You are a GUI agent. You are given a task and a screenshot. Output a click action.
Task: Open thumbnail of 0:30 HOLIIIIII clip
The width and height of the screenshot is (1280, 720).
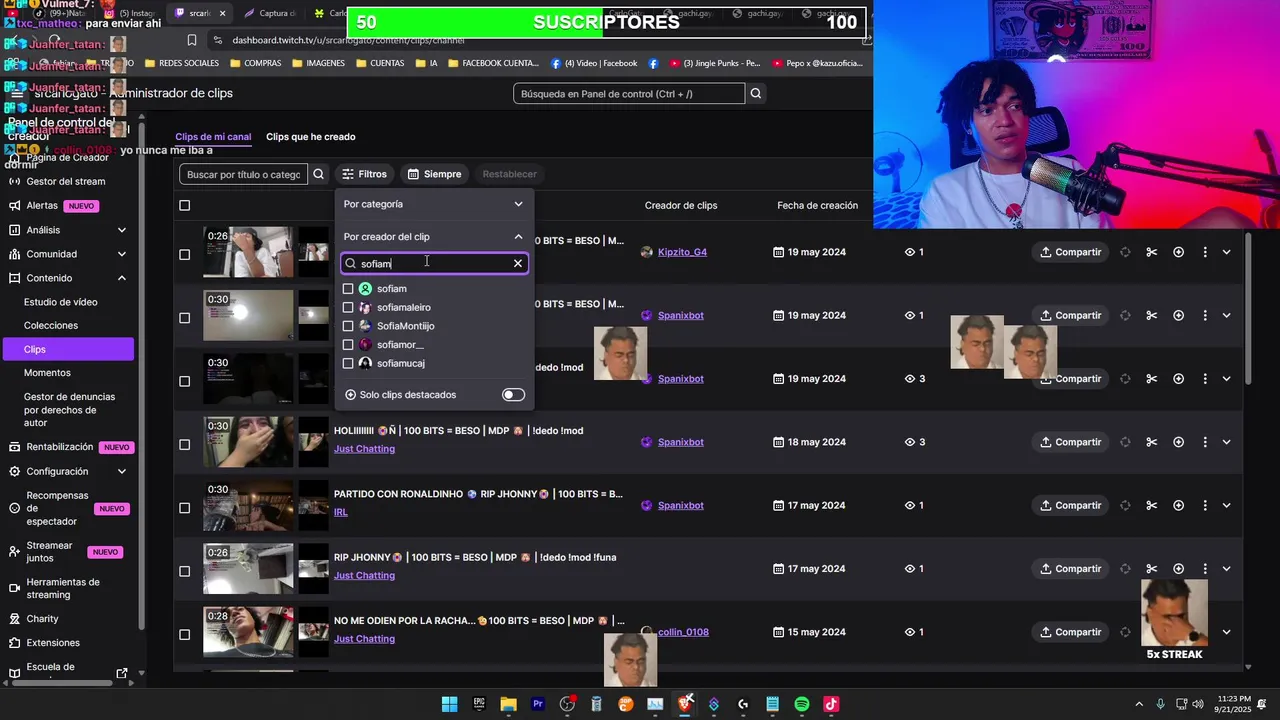[248, 442]
